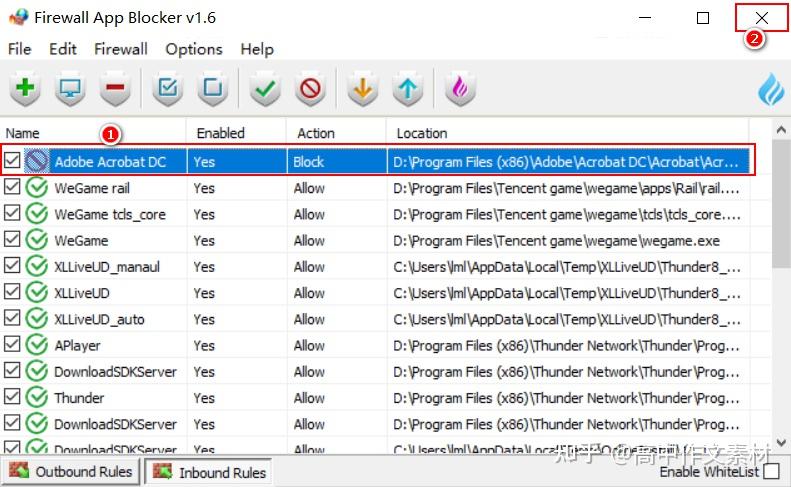Click the green allow icon beside Thunder
This screenshot has height=487, width=791.
click(x=36, y=398)
